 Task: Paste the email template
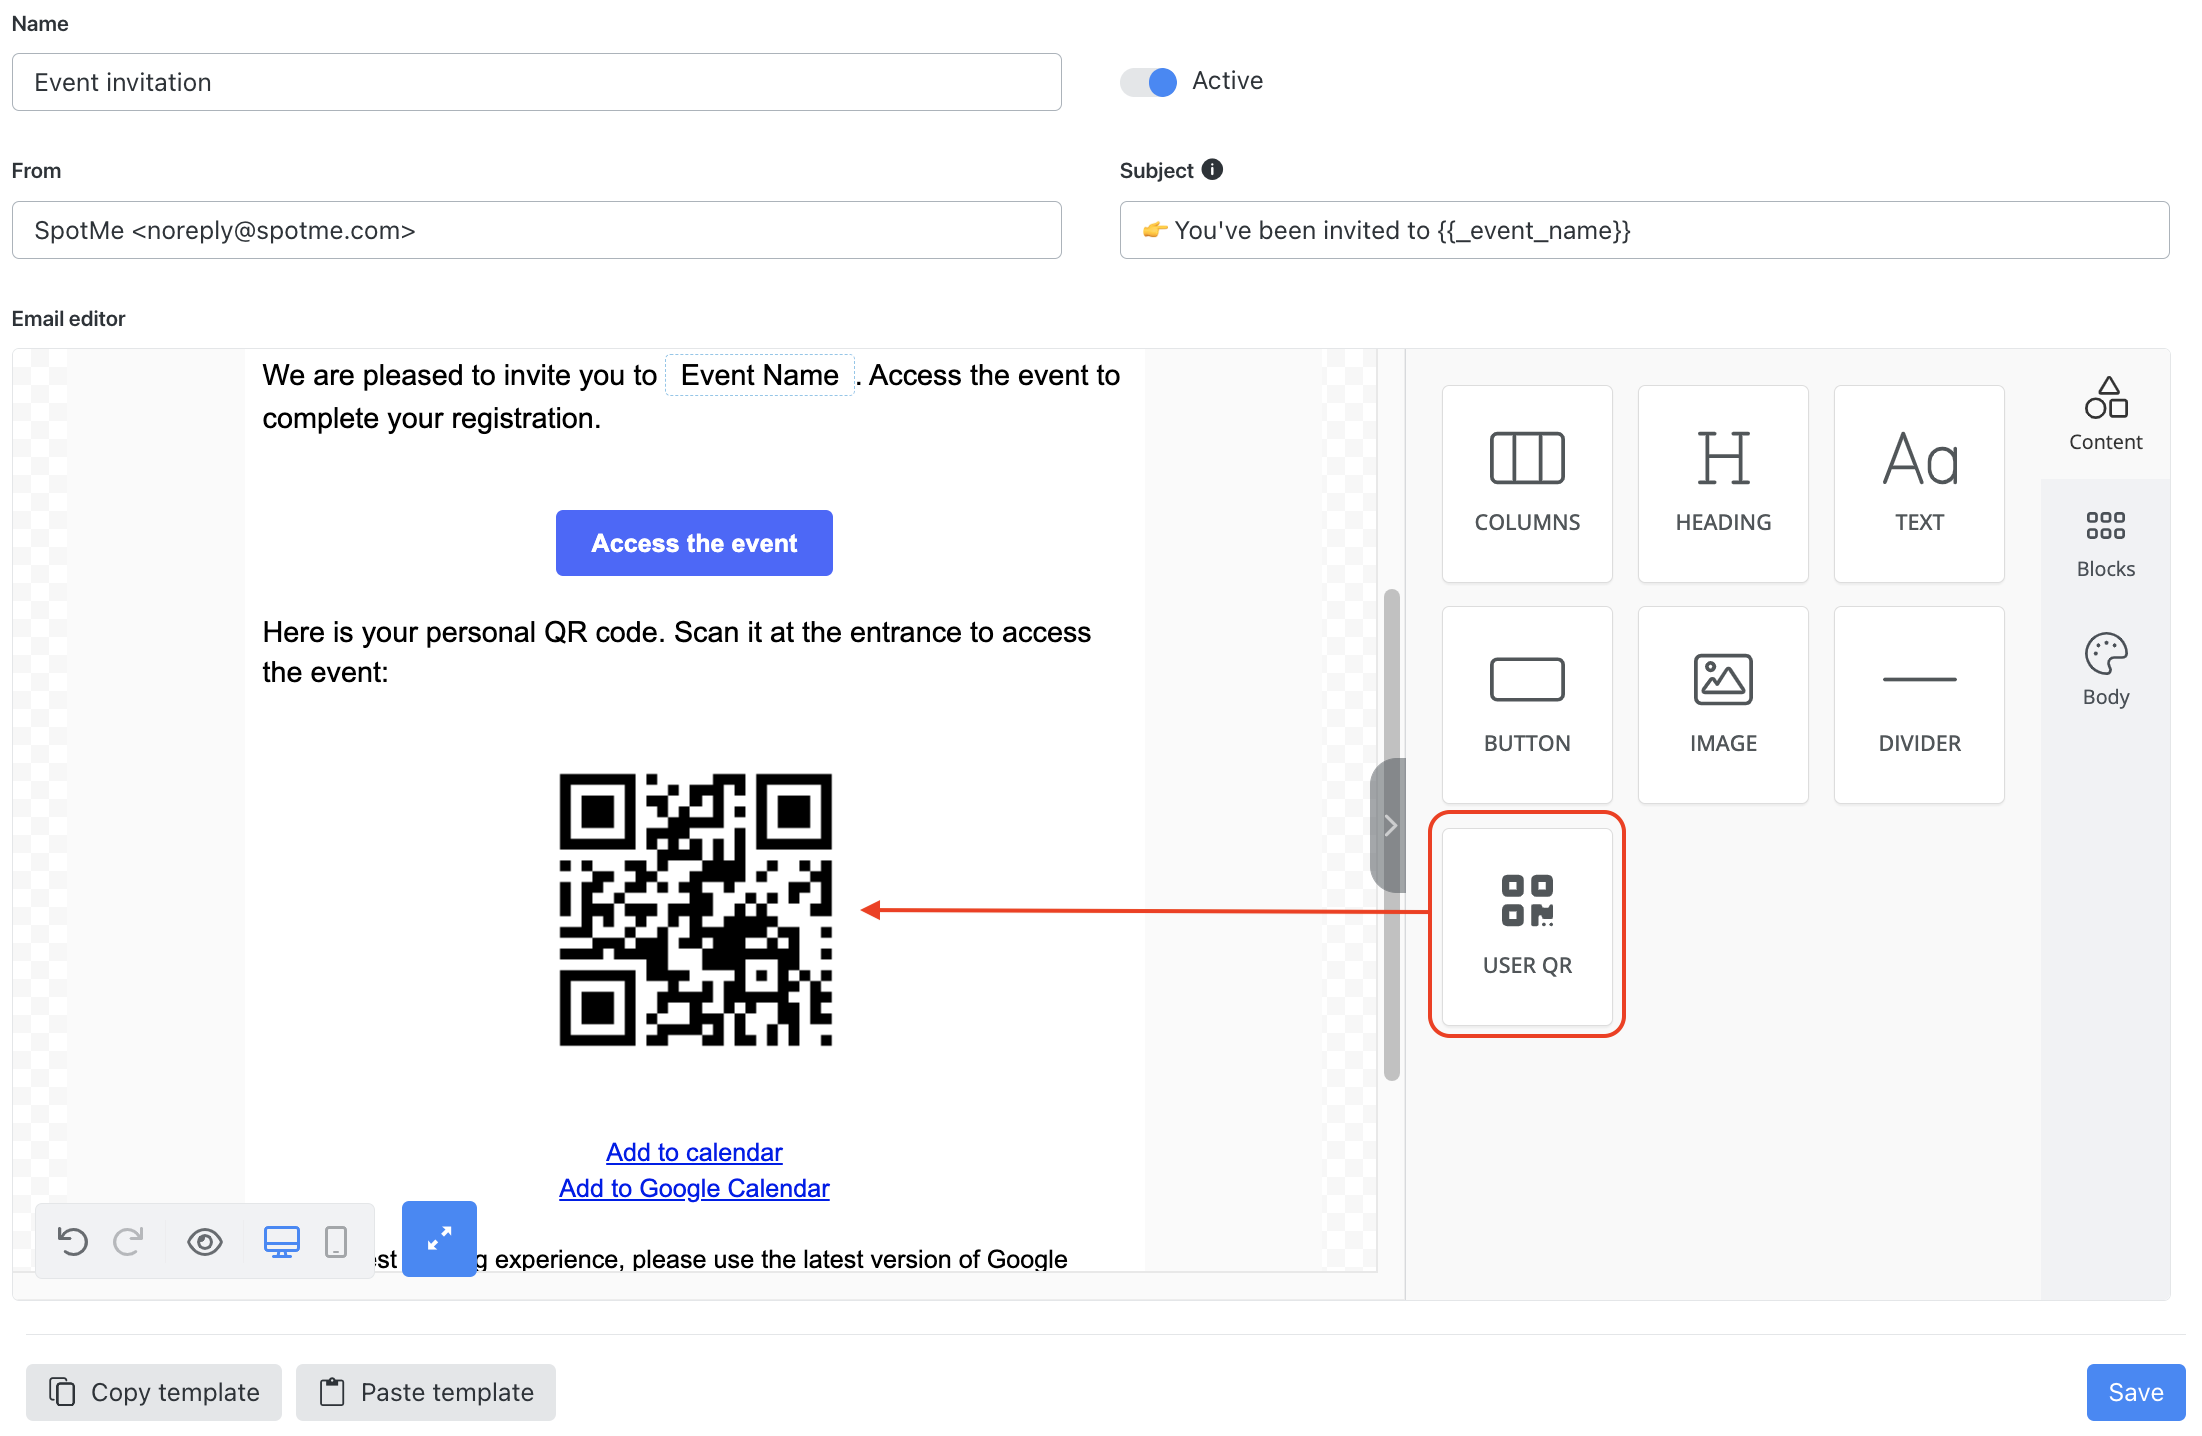pyautogui.click(x=426, y=1392)
